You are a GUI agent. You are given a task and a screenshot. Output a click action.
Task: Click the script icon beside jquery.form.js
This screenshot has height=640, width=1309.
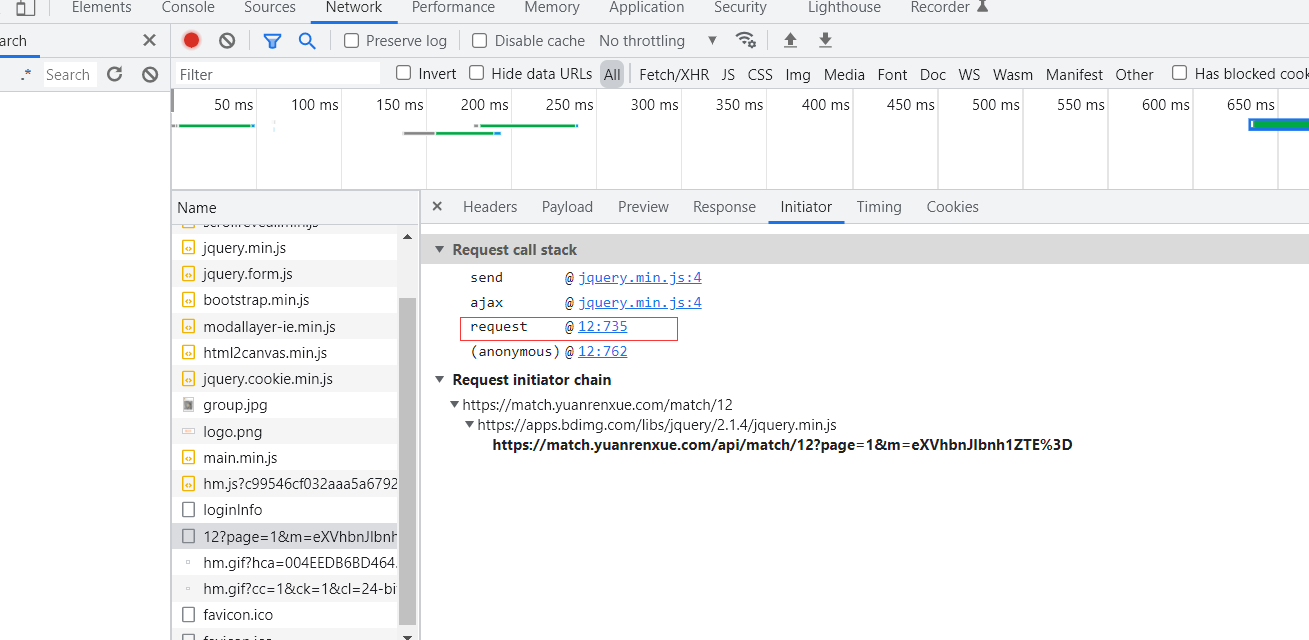[x=188, y=273]
